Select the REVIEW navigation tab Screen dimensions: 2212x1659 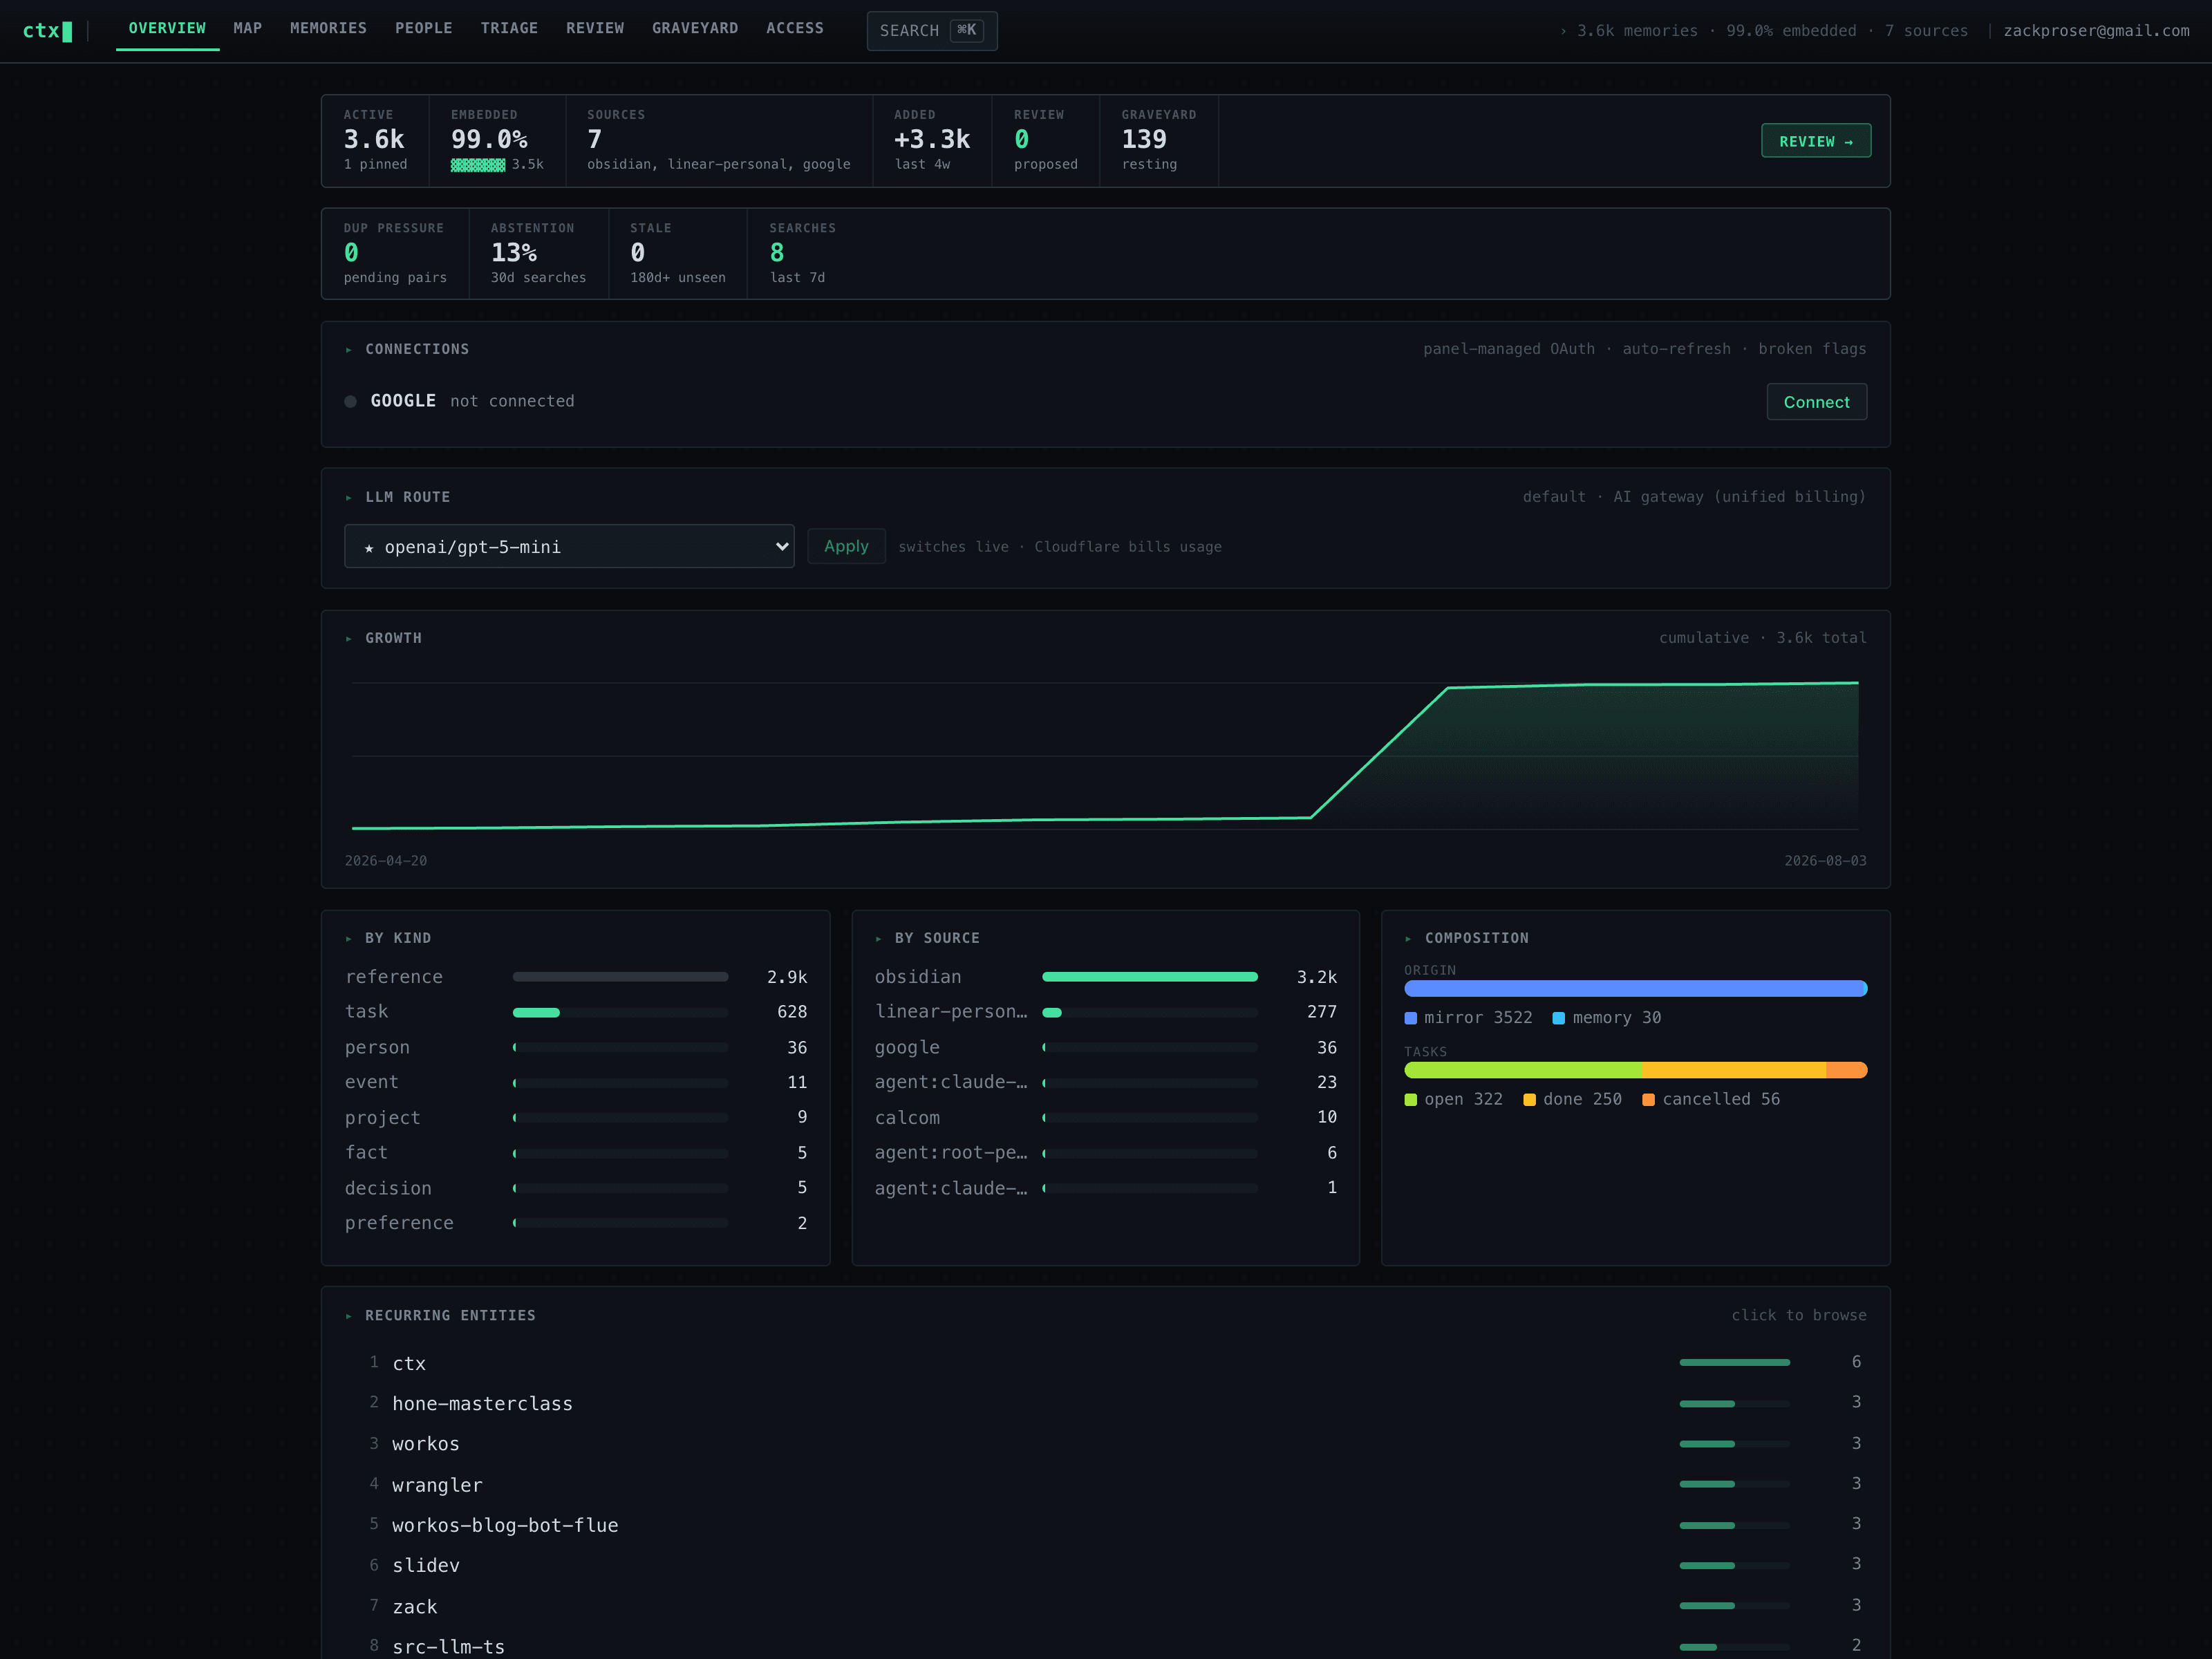coord(595,29)
